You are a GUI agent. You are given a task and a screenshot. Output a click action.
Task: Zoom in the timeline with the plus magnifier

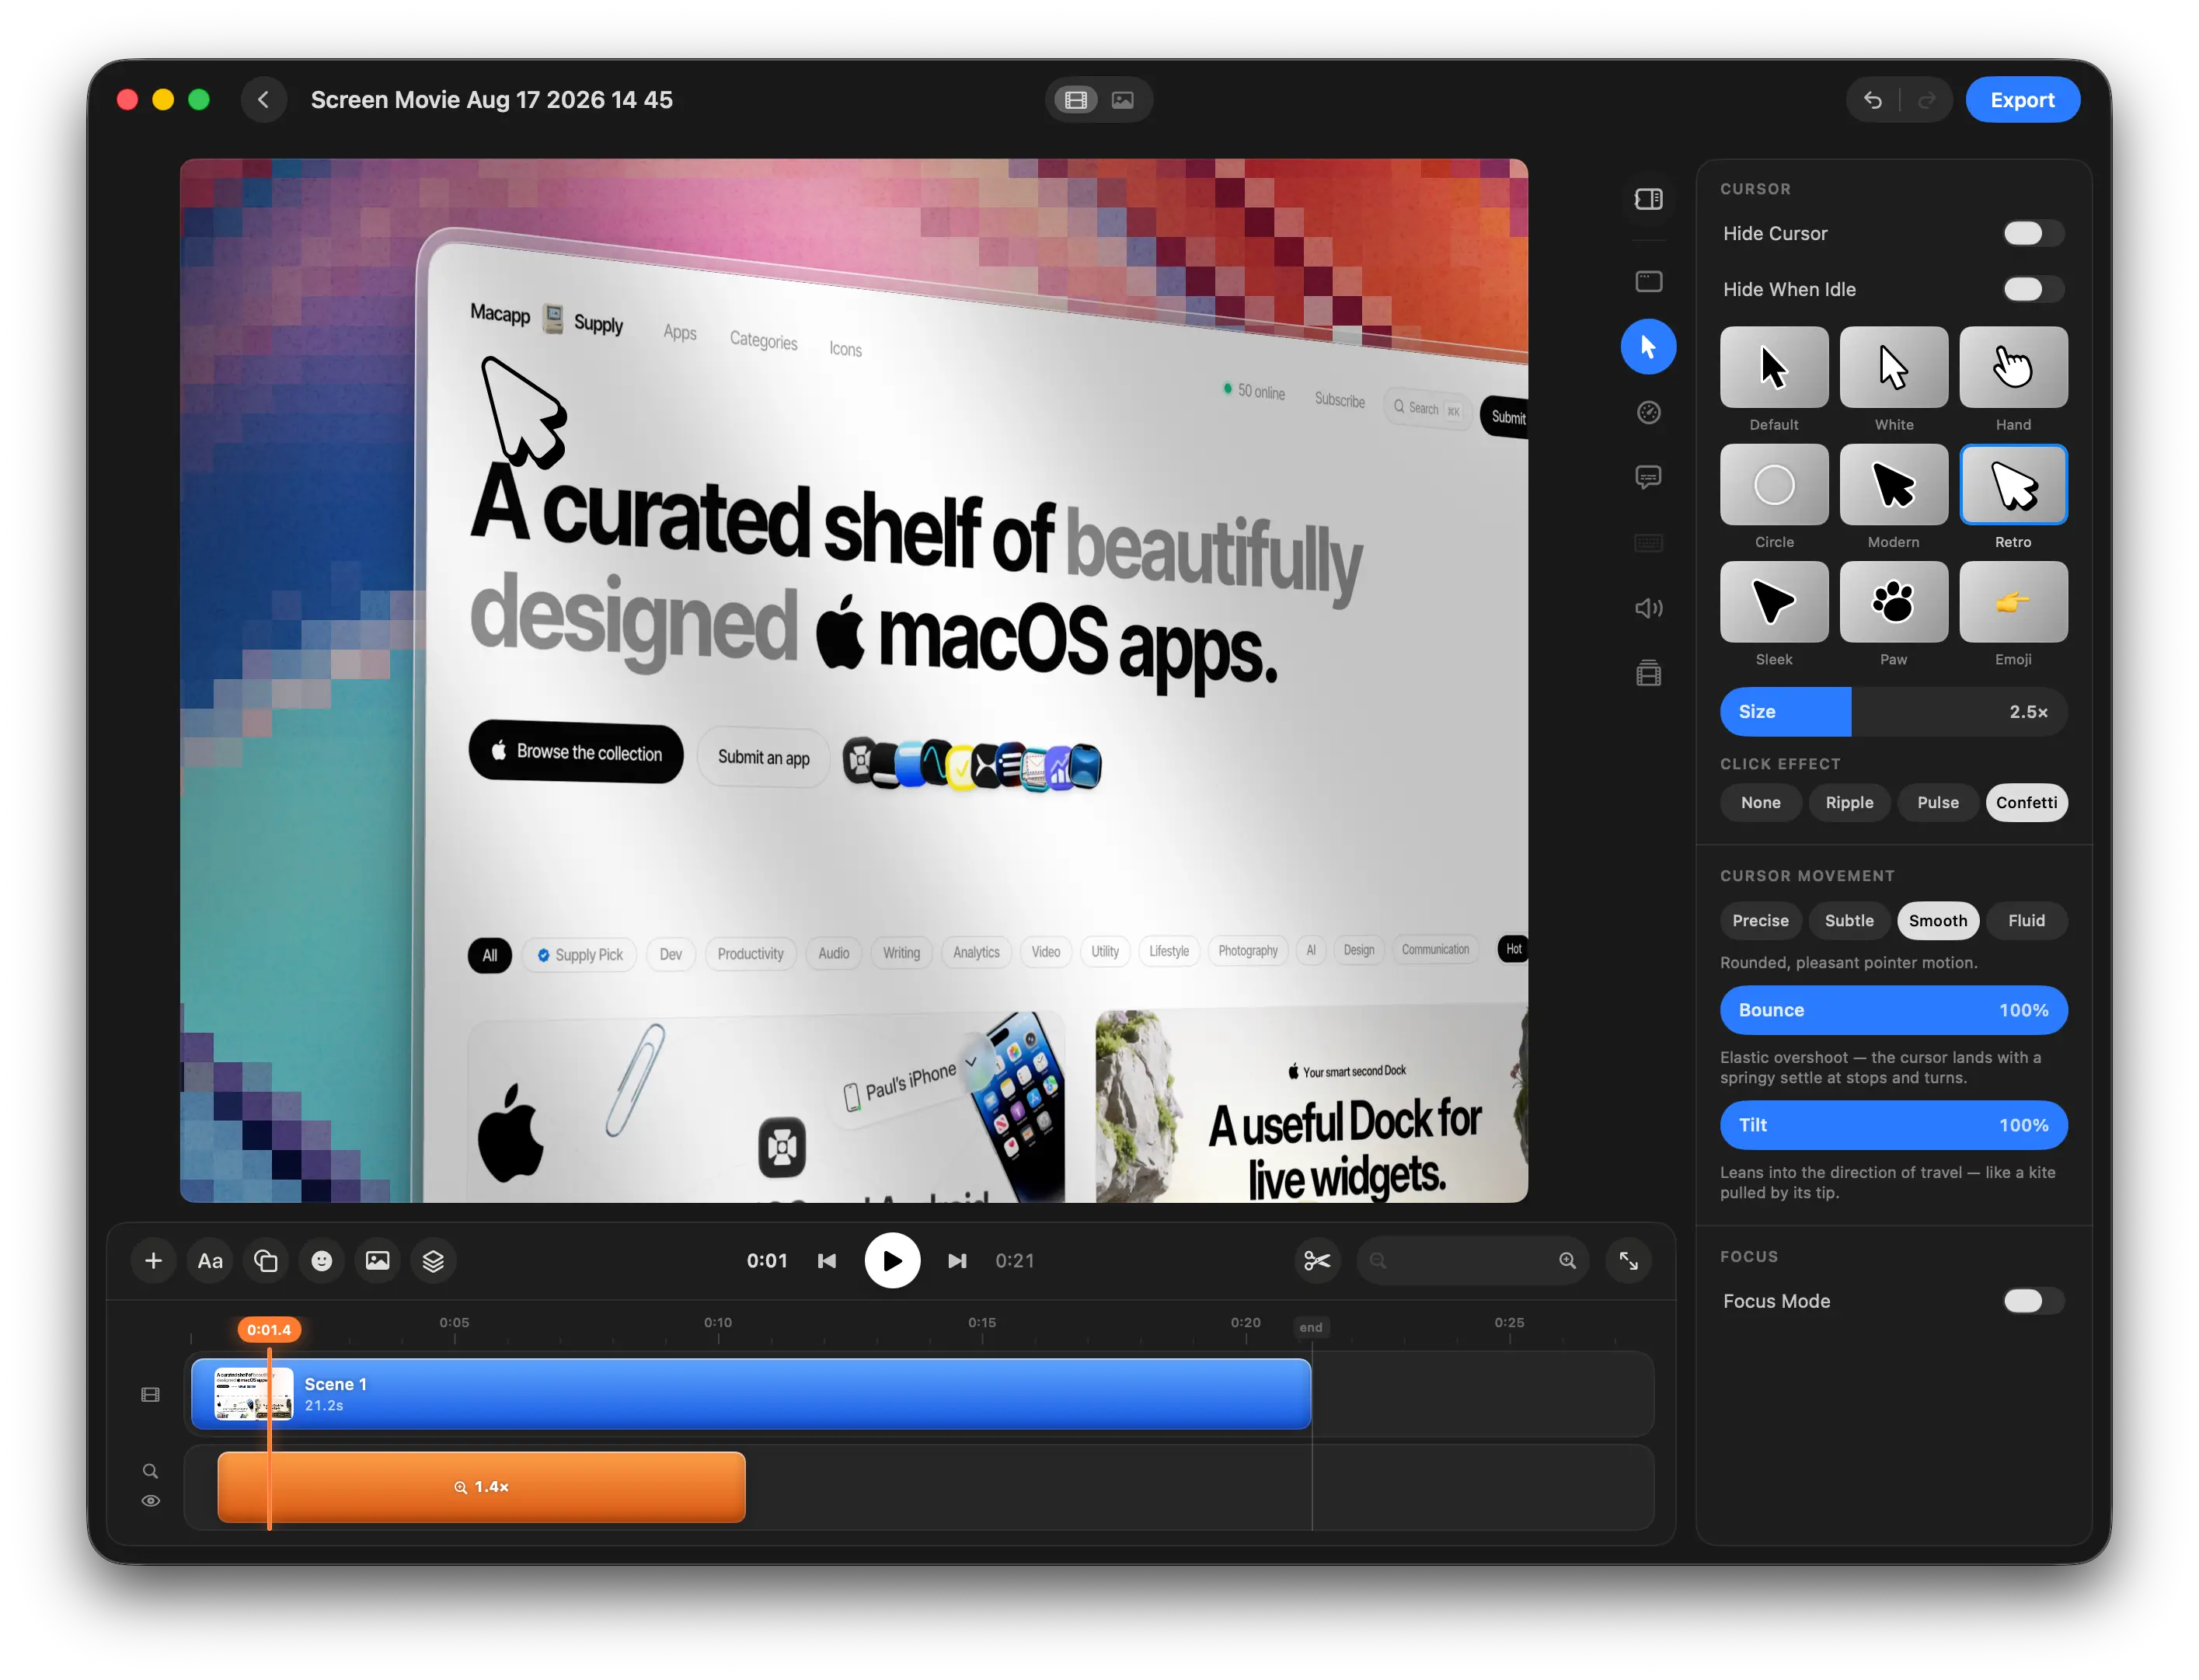click(1567, 1261)
